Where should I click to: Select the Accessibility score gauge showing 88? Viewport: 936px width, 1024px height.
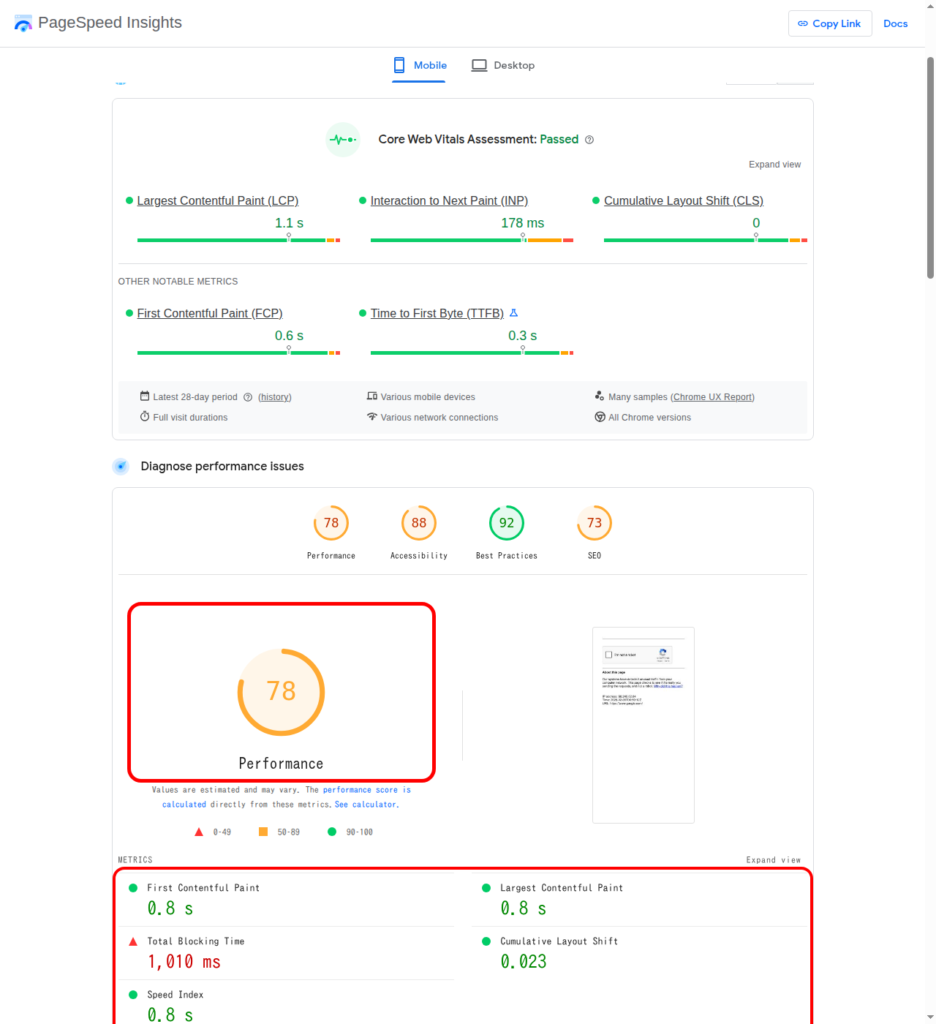(x=418, y=522)
